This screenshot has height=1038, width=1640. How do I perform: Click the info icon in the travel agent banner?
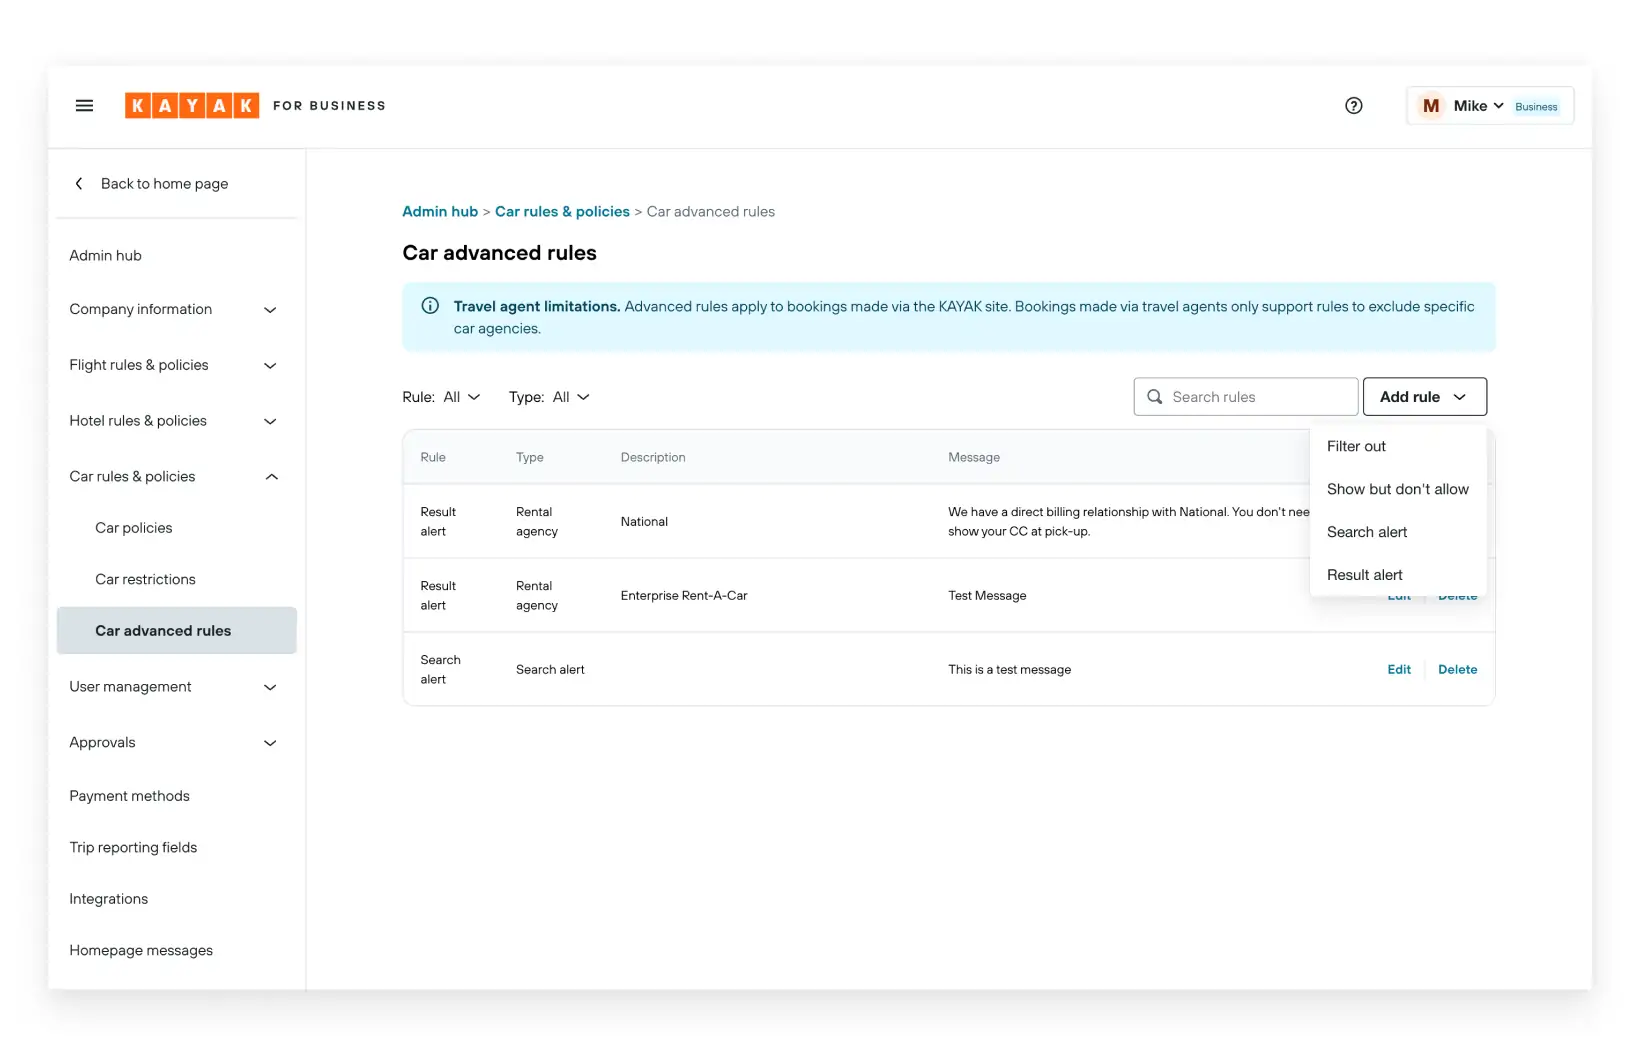430,306
